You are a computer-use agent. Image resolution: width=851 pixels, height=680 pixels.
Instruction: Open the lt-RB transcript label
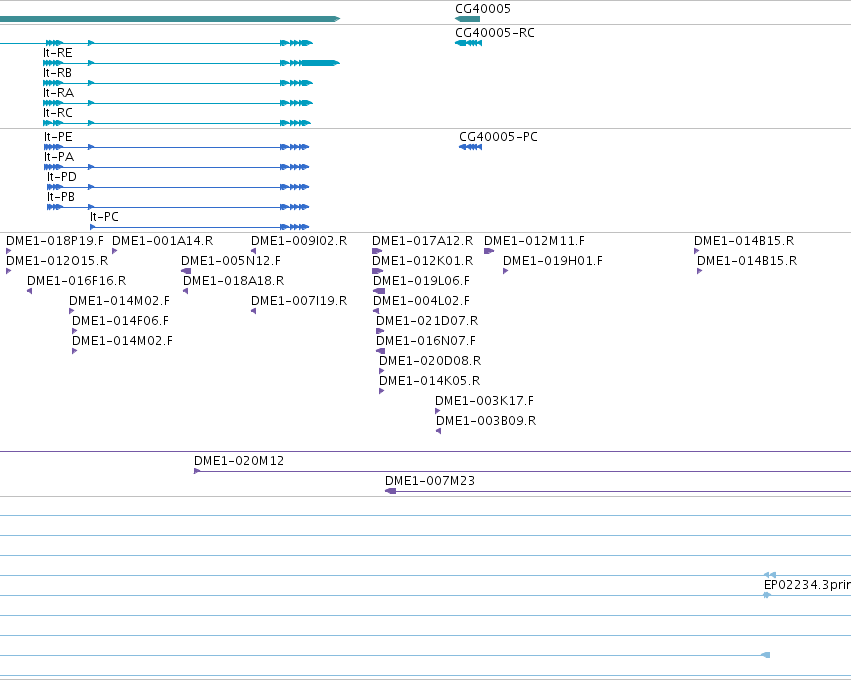[x=57, y=73]
